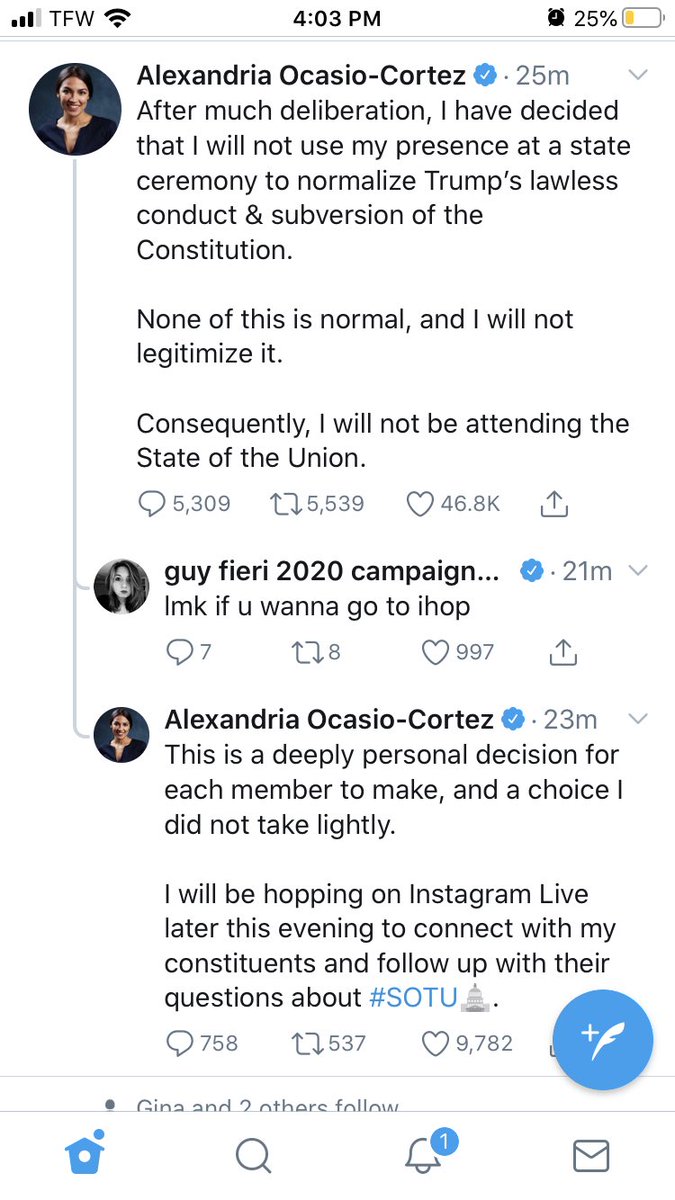
Task: Open guy fieri 2020 campaign profile picture
Action: (122, 586)
